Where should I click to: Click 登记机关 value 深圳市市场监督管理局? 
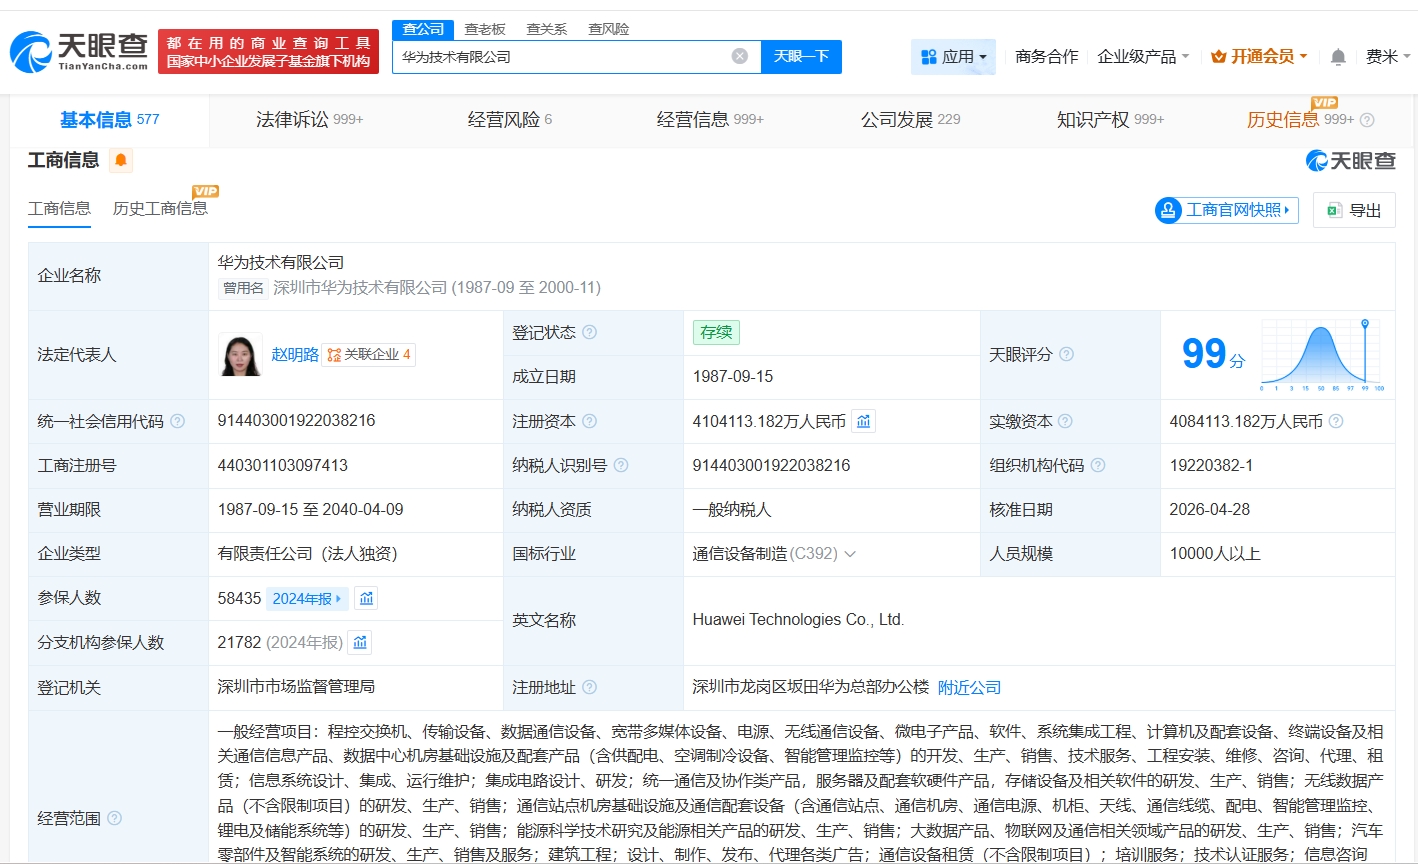coord(296,687)
